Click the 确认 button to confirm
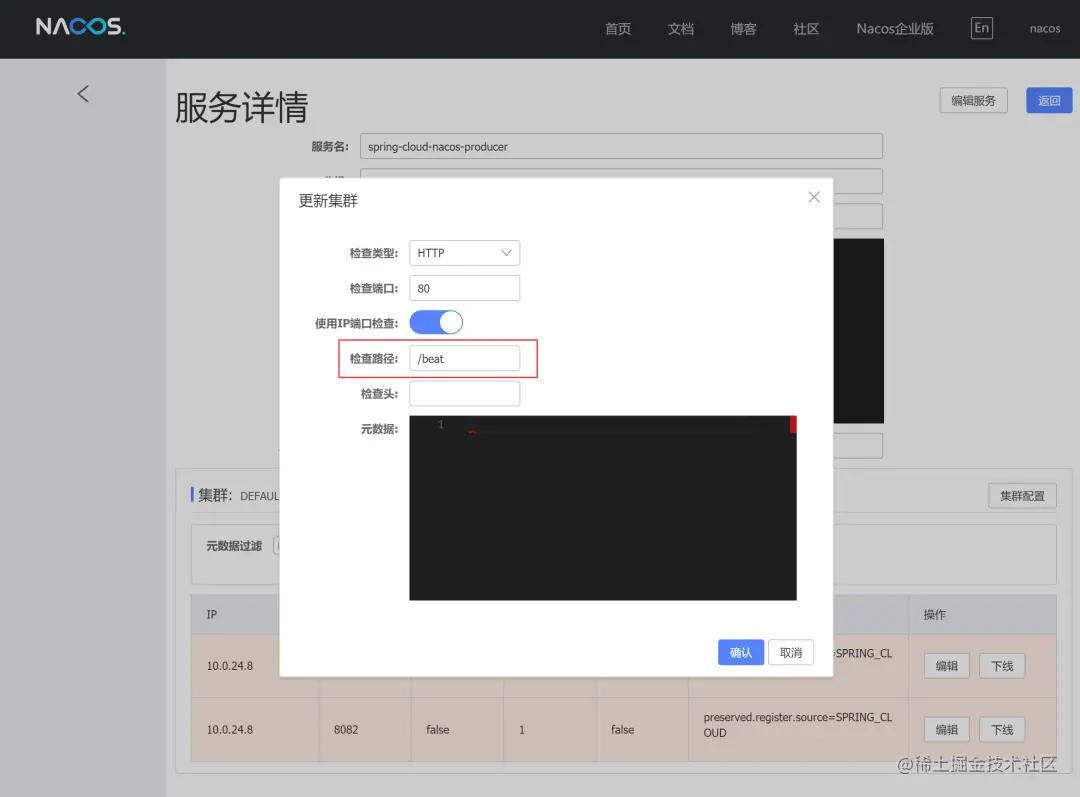This screenshot has width=1080, height=797. pyautogui.click(x=740, y=652)
